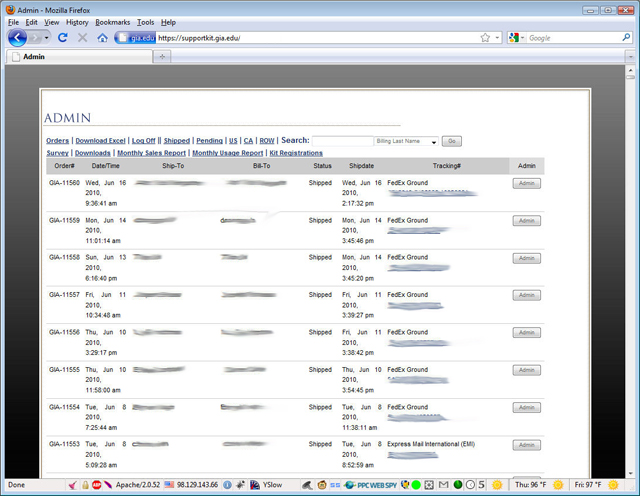The height and width of the screenshot is (496, 640).
Task: Click in the Search text field
Action: (342, 141)
